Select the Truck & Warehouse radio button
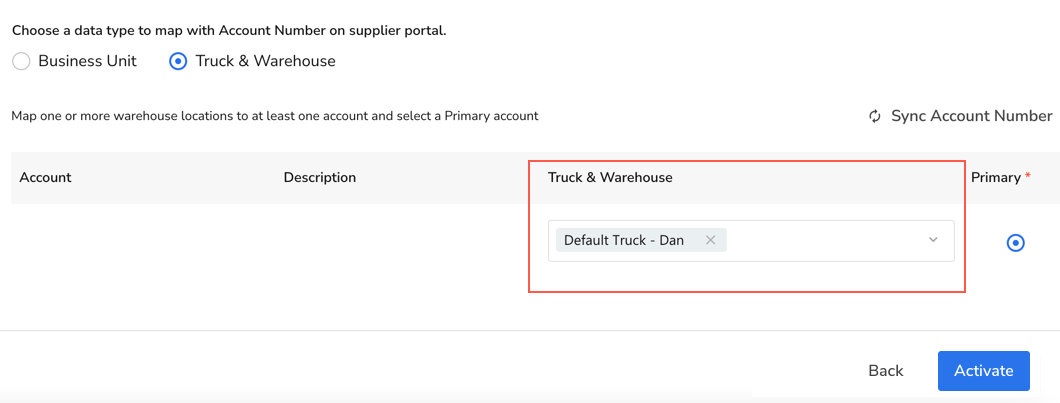Viewport: 1060px width, 403px height. [178, 61]
